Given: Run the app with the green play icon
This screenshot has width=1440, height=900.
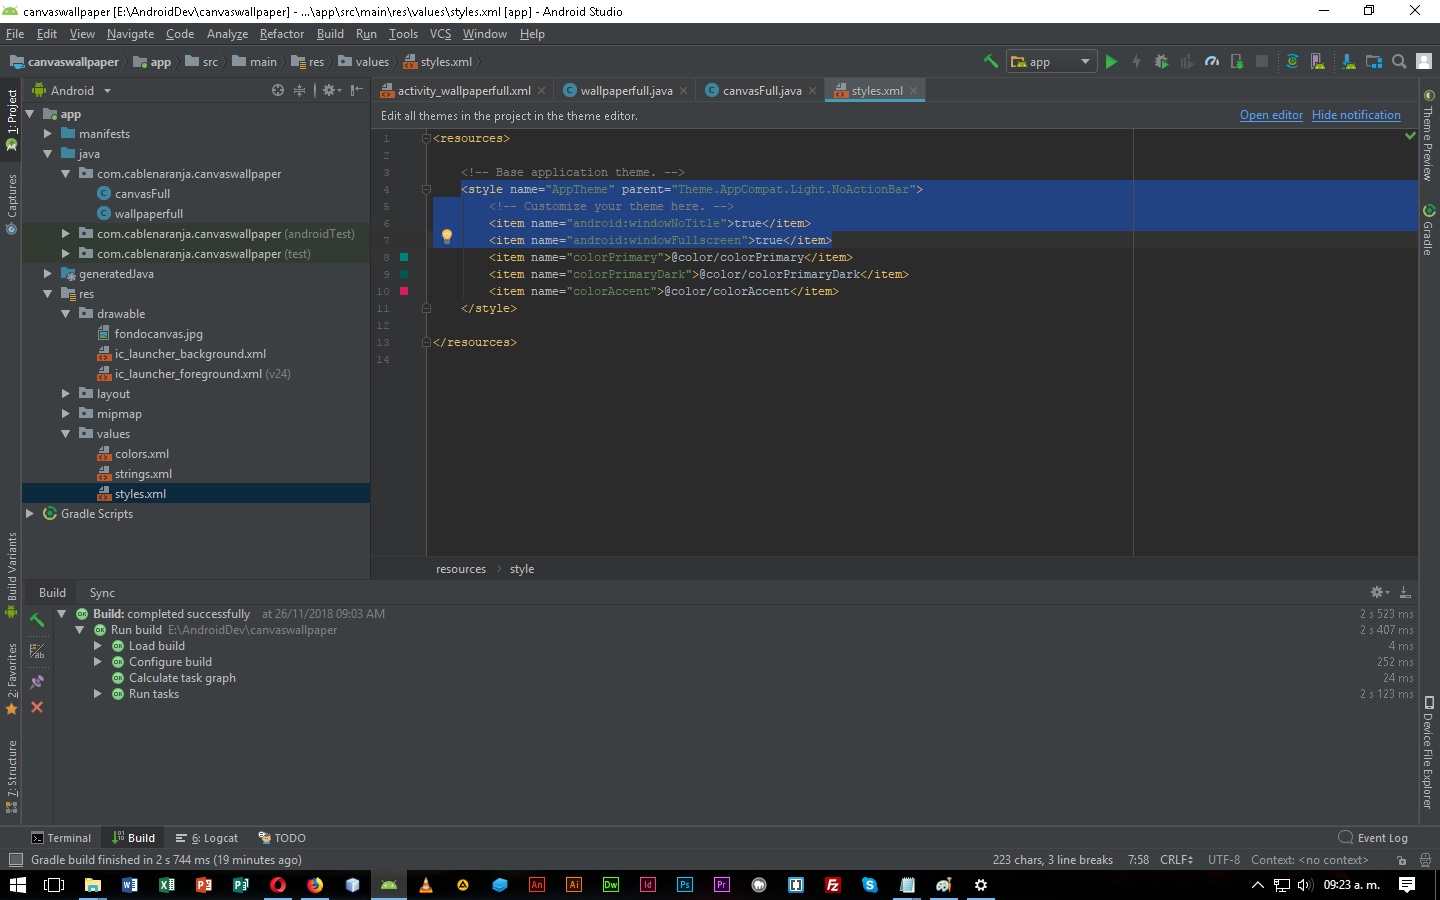Looking at the screenshot, I should 1111,61.
